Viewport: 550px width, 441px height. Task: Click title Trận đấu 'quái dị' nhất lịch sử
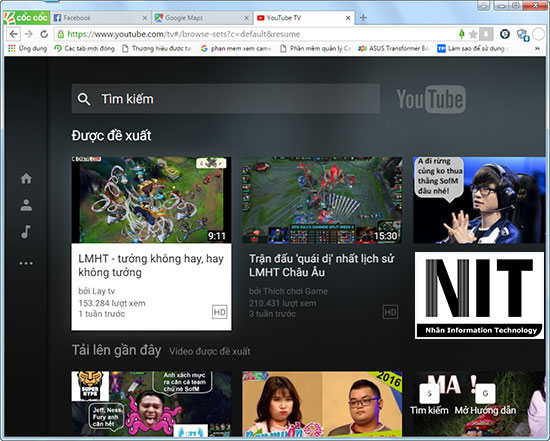point(322,266)
